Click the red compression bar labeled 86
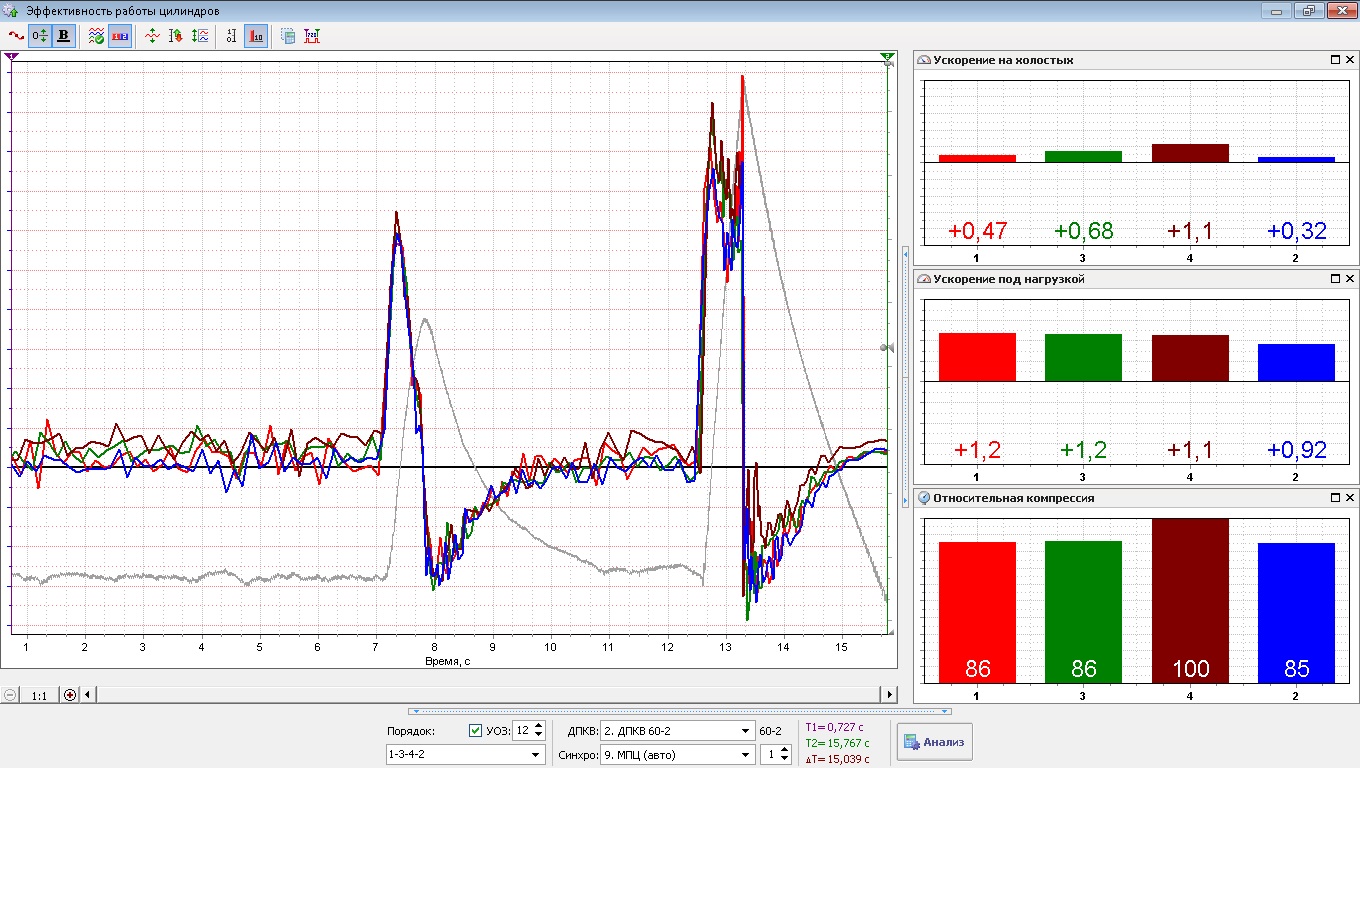Viewport: 1360px width, 900px height. coord(977,613)
